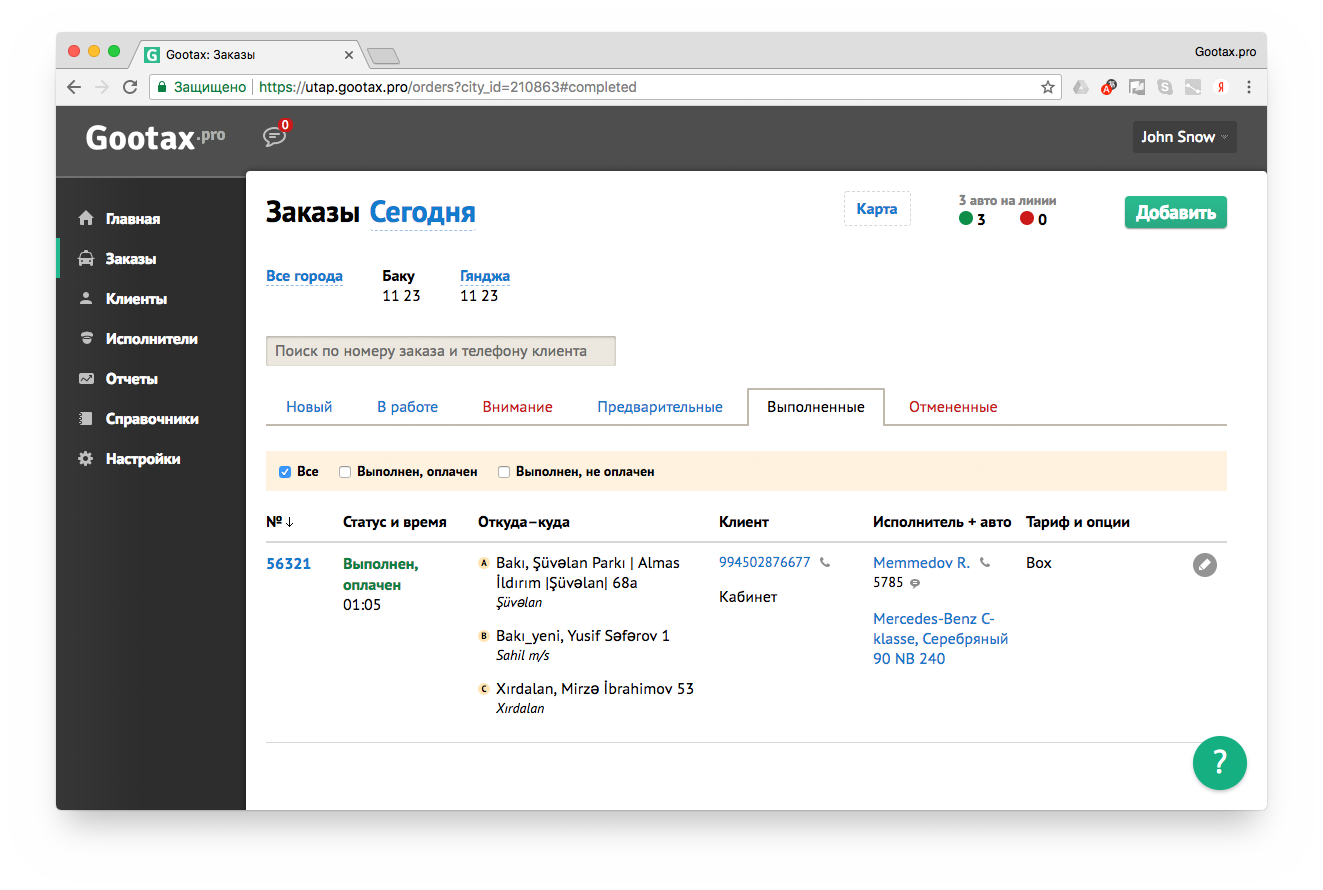Open the John Snow user dropdown
1323x890 pixels.
1184,137
